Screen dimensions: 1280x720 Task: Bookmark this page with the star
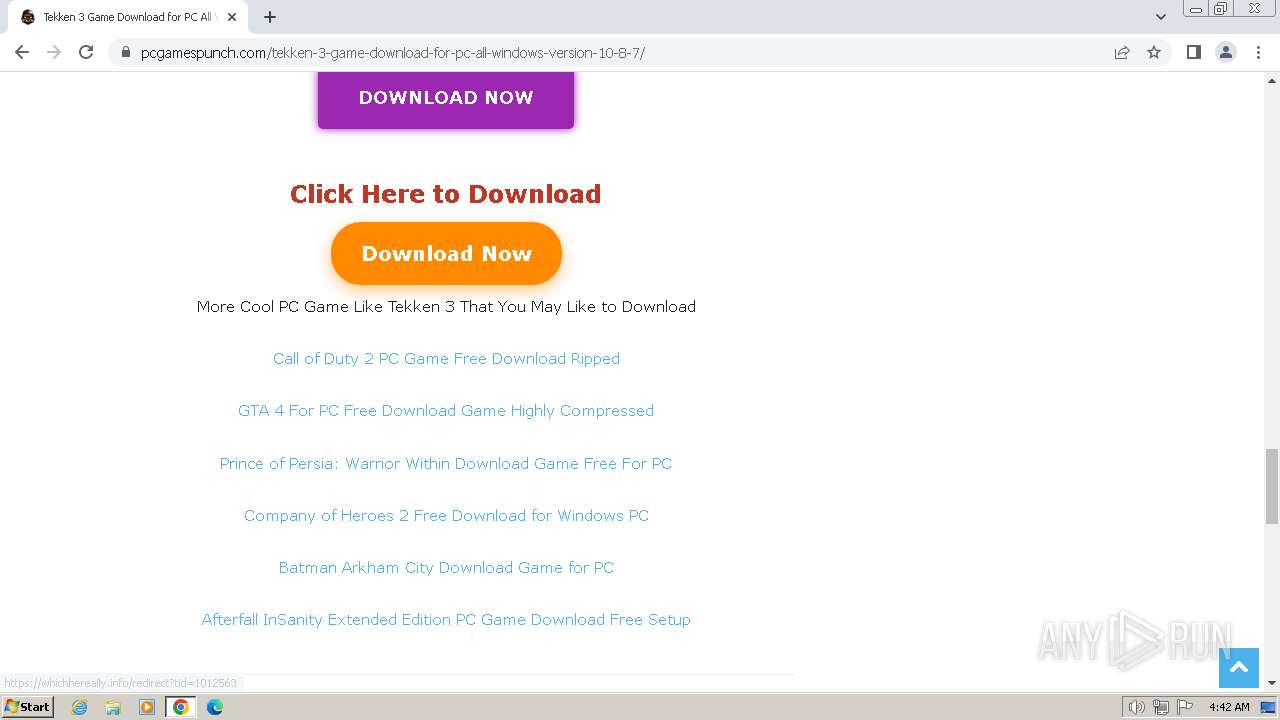click(x=1154, y=52)
